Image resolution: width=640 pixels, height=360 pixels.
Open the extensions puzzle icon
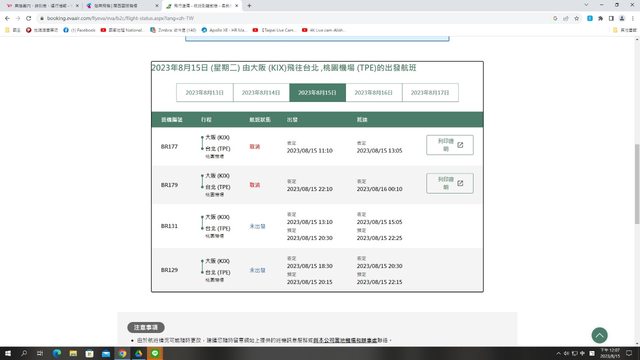600,18
